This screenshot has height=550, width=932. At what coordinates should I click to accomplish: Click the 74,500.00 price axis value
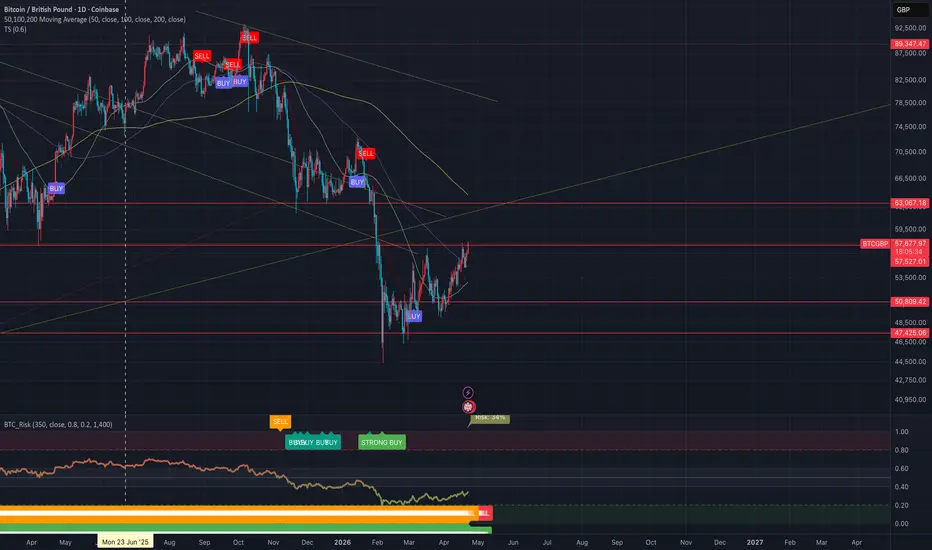tap(910, 127)
